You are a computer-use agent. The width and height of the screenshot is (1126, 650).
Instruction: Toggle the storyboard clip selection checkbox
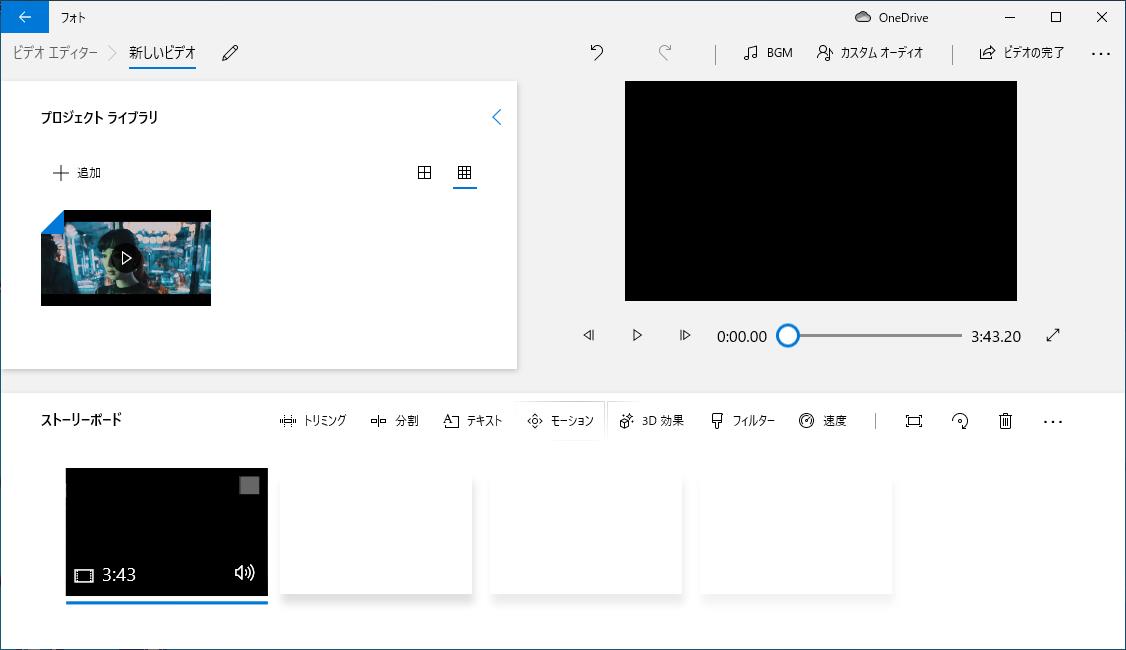(x=249, y=486)
